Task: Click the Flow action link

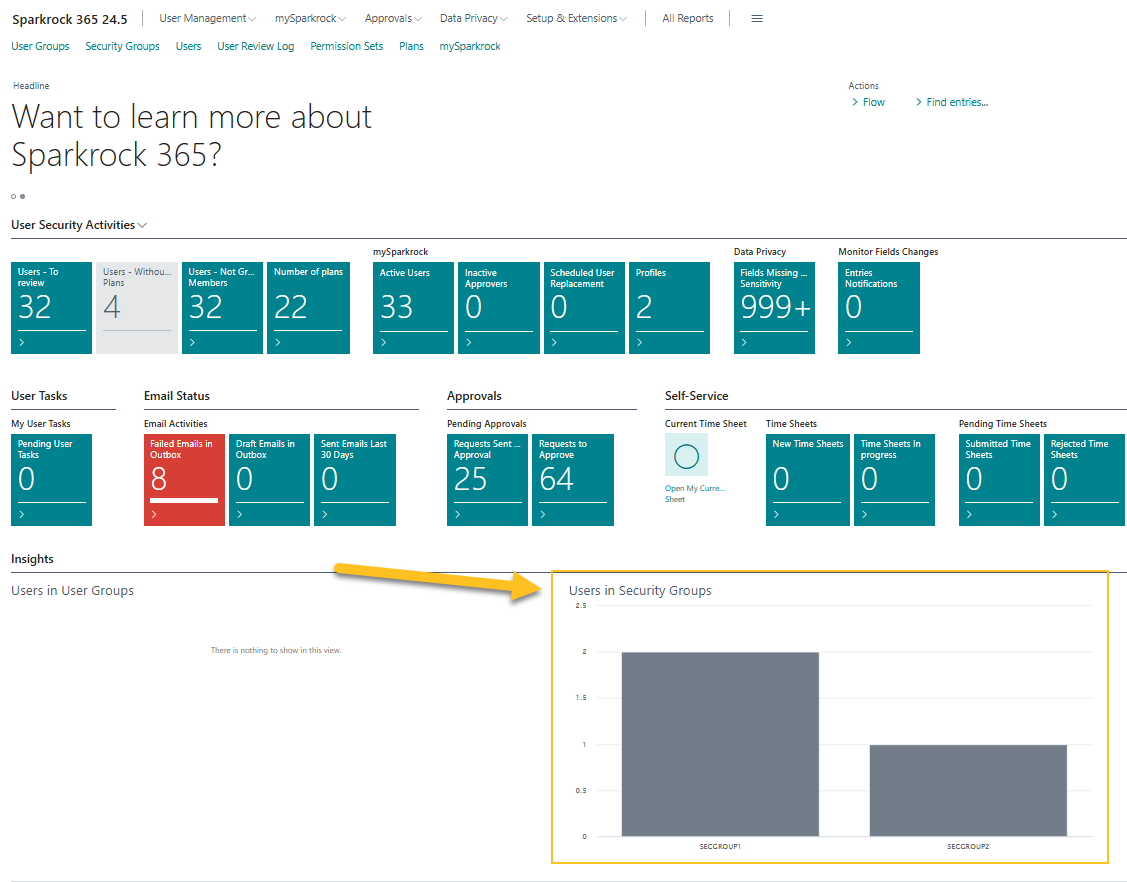Action: (873, 102)
